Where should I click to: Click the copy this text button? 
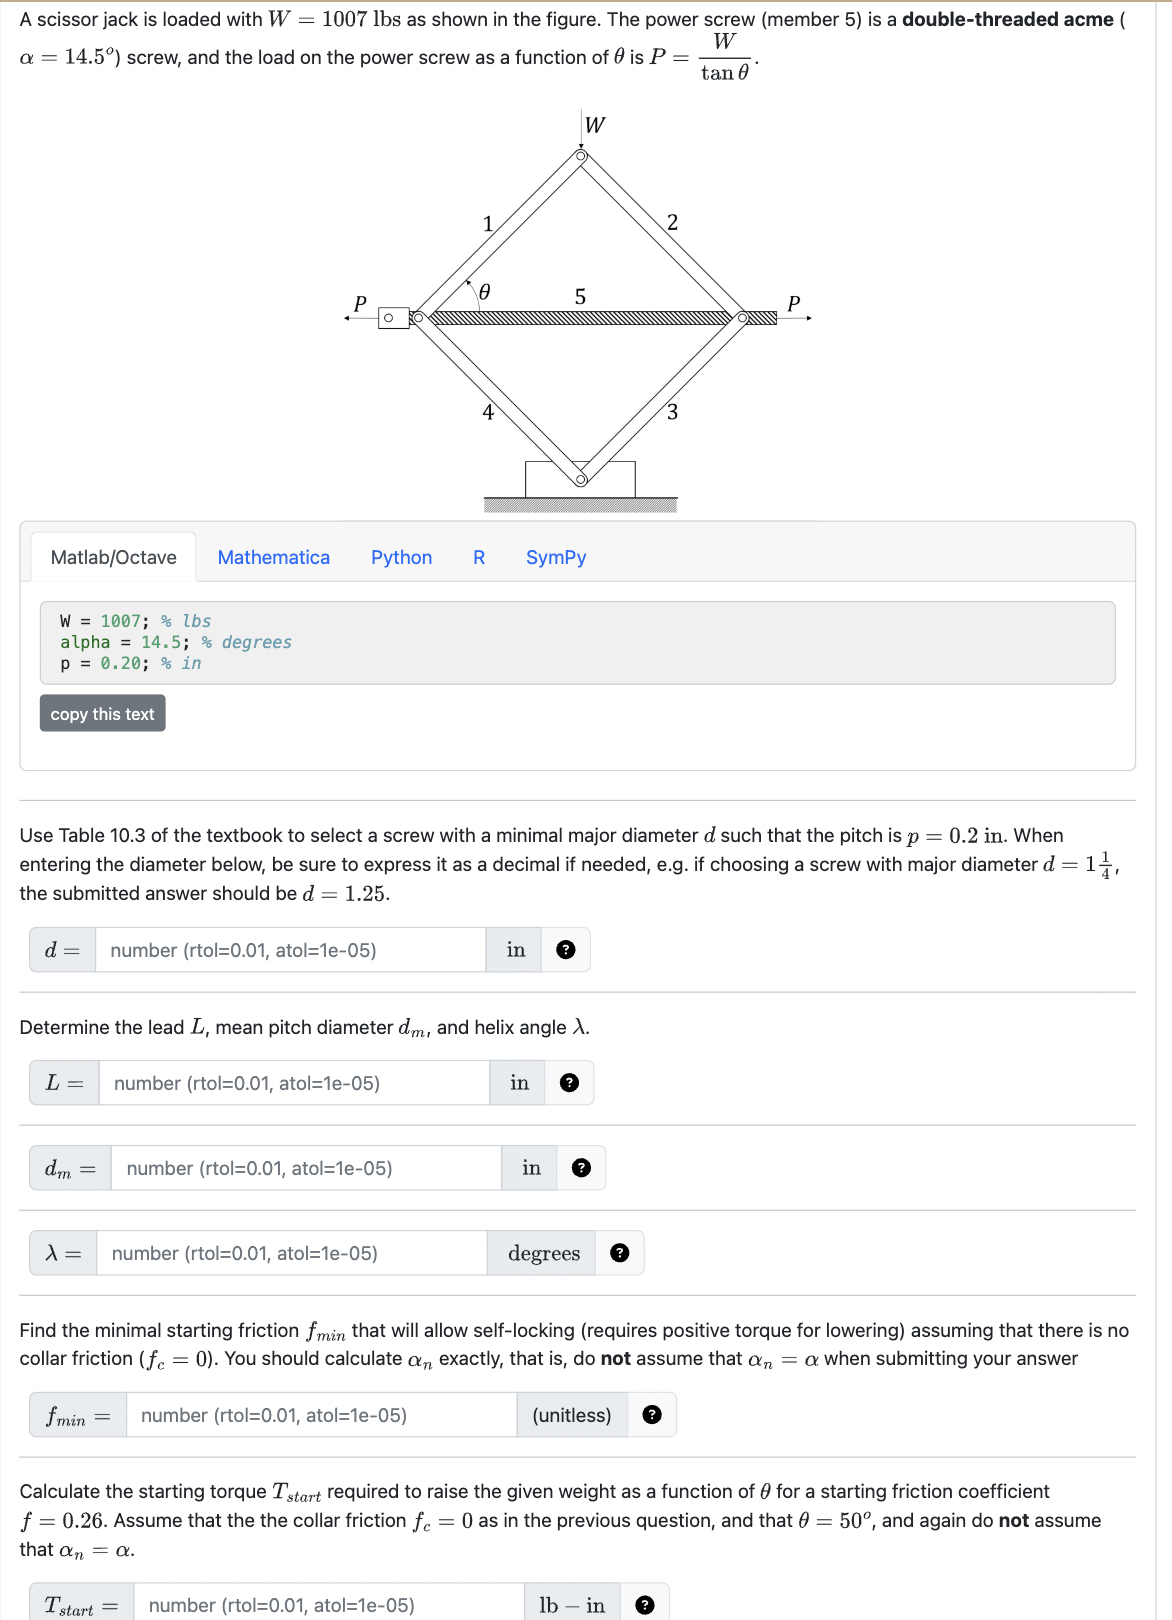pyautogui.click(x=102, y=713)
